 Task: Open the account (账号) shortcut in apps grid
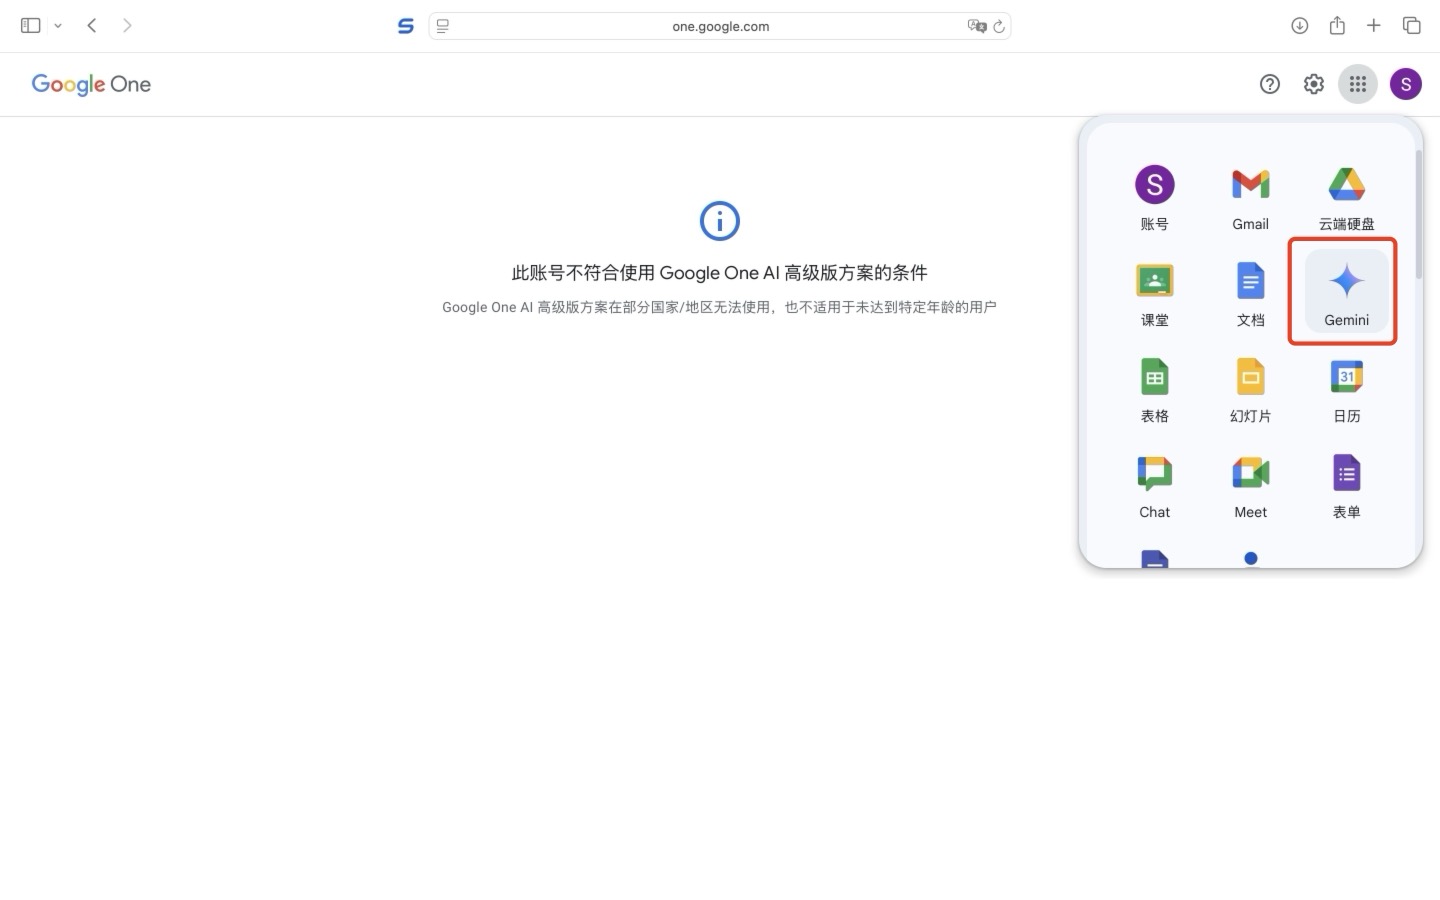(x=1154, y=197)
